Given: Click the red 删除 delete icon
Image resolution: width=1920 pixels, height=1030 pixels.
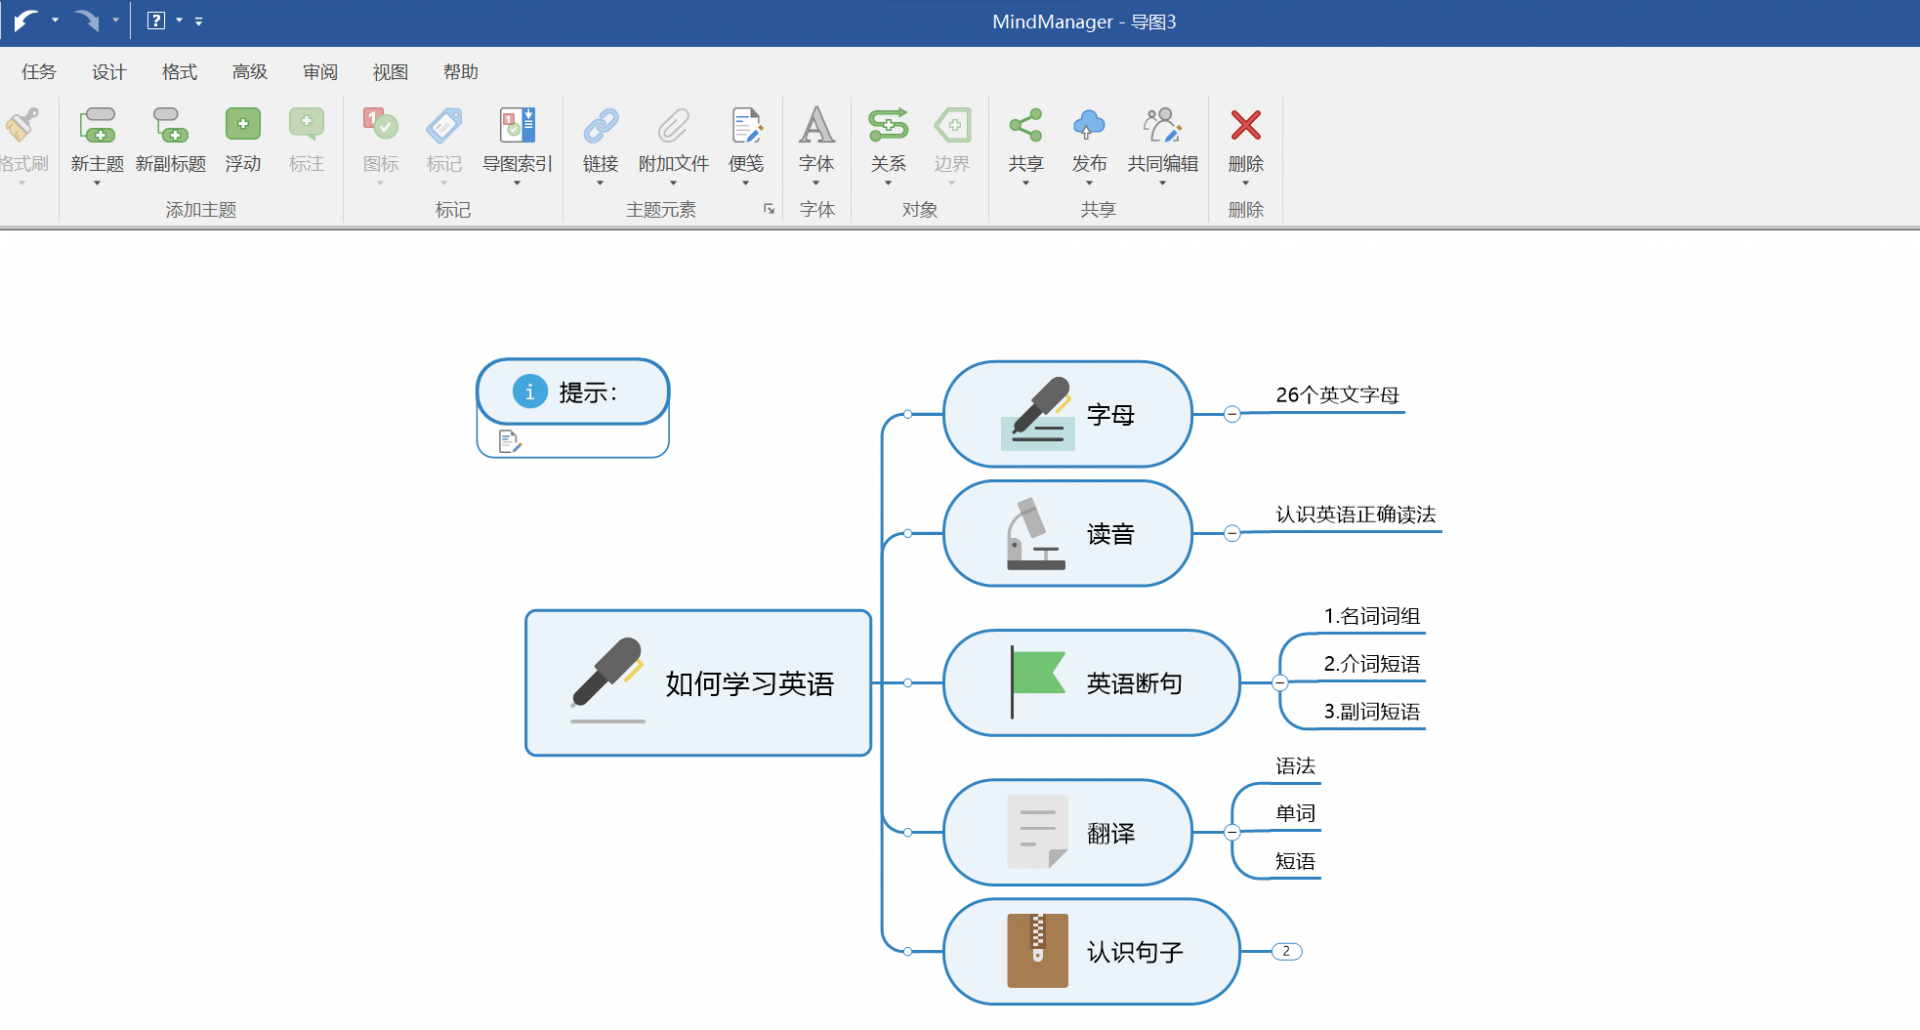Looking at the screenshot, I should [1246, 125].
